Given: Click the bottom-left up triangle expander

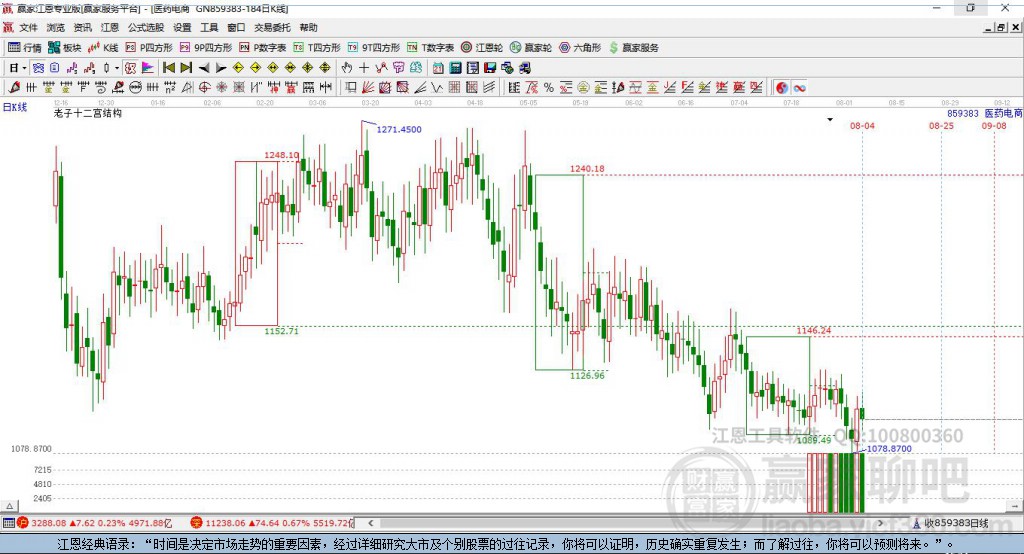Looking at the screenshot, I should pyautogui.click(x=9, y=506).
